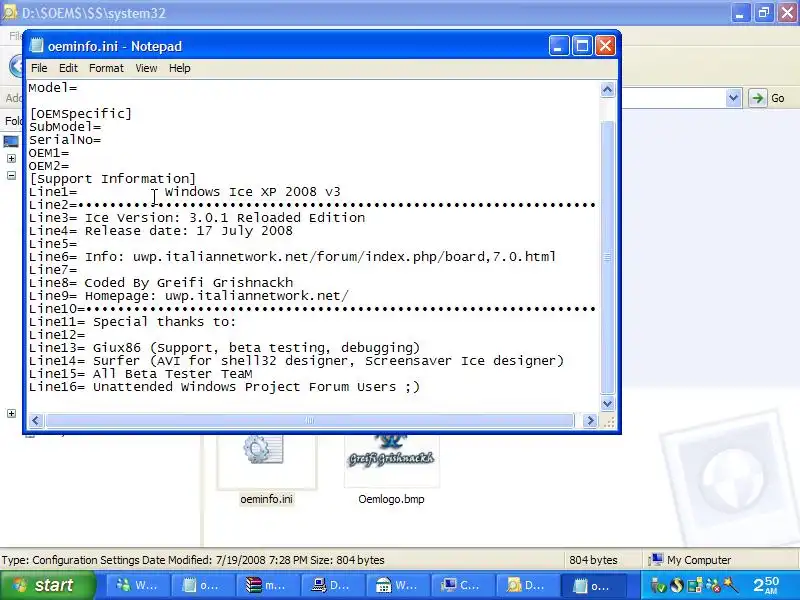
Task: Click Explorer window restore button
Action: 764,13
